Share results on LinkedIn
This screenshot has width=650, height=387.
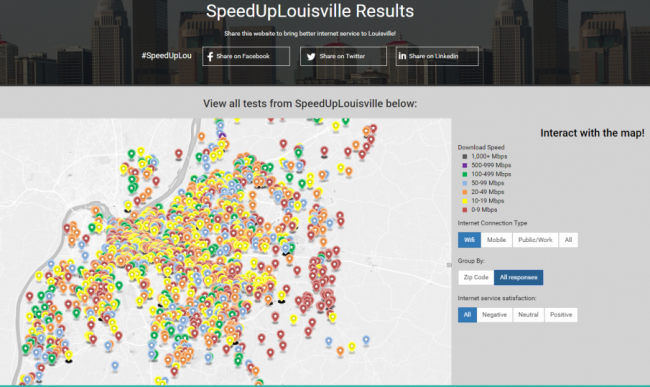437,56
